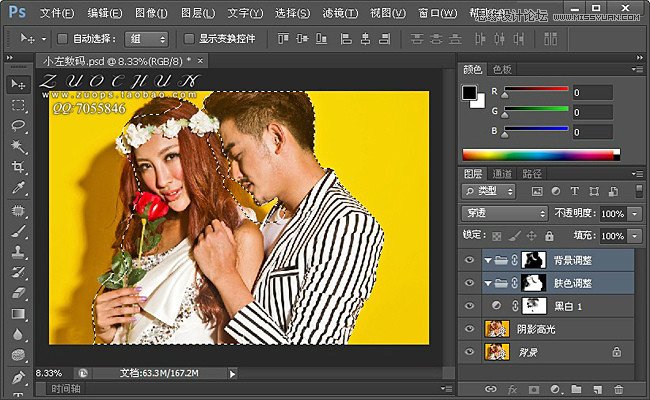Select the Eyedropper tool
Image resolution: width=650 pixels, height=400 pixels.
18,188
